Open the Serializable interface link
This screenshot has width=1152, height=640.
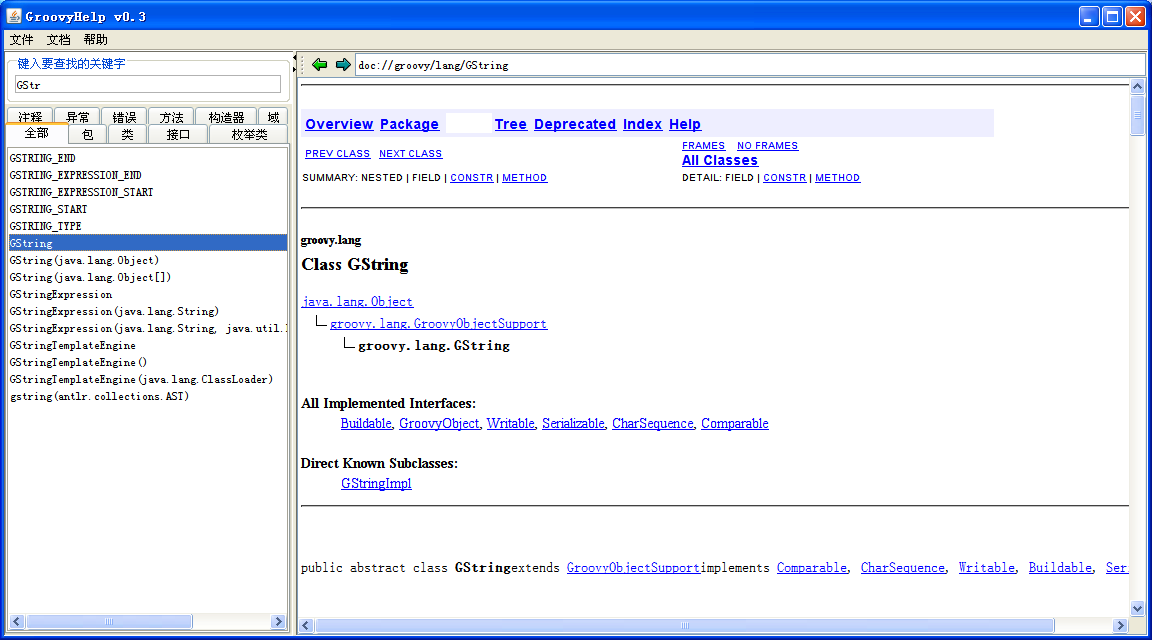pos(573,423)
